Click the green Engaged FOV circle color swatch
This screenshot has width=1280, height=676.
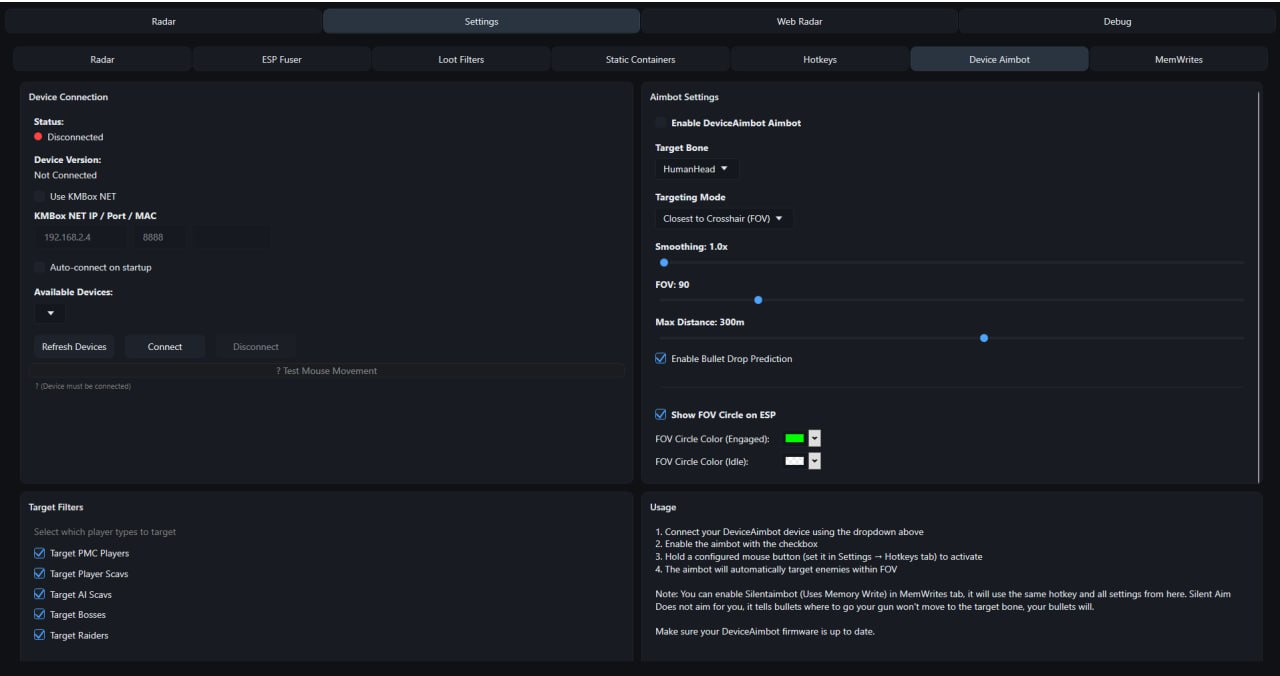click(x=795, y=438)
